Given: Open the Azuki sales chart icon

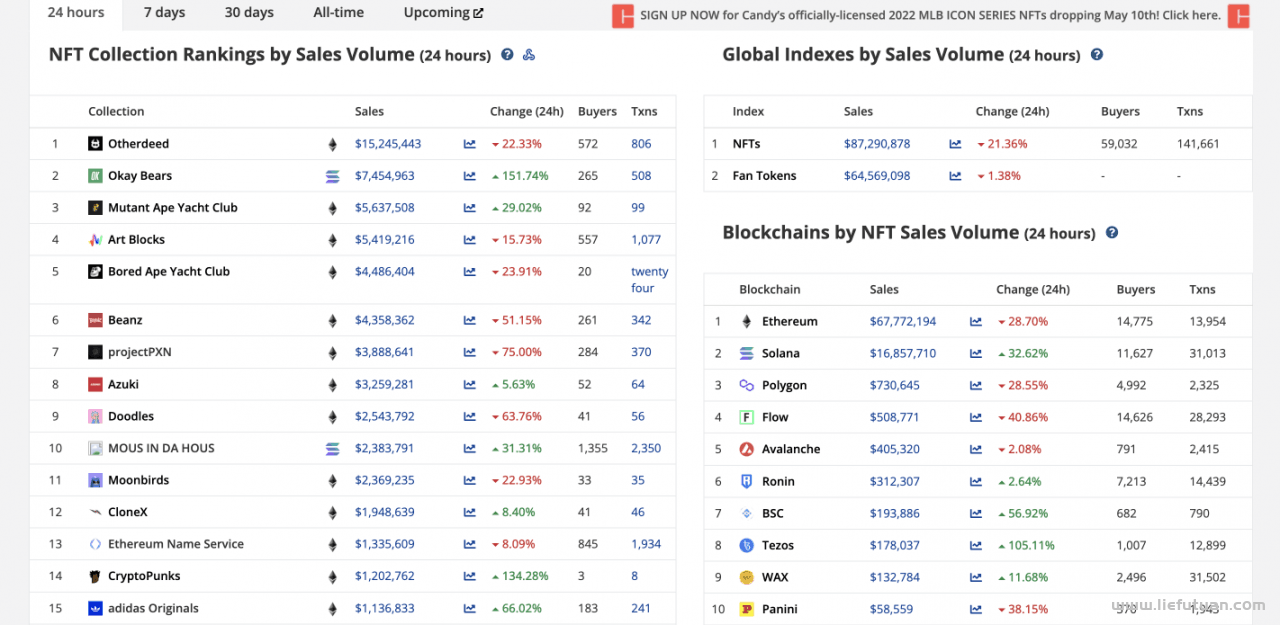Looking at the screenshot, I should click(470, 385).
